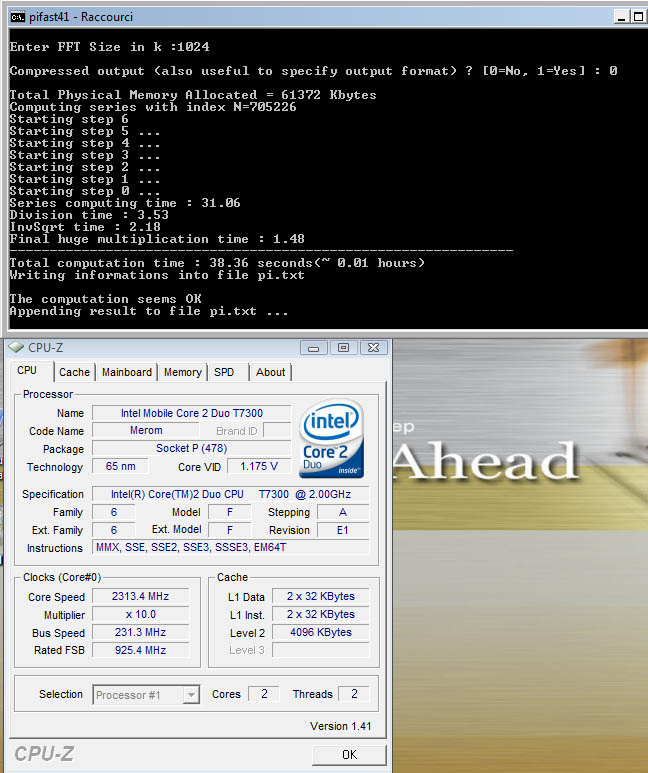Maximize the CPU-Z window
The image size is (648, 773).
click(x=343, y=348)
